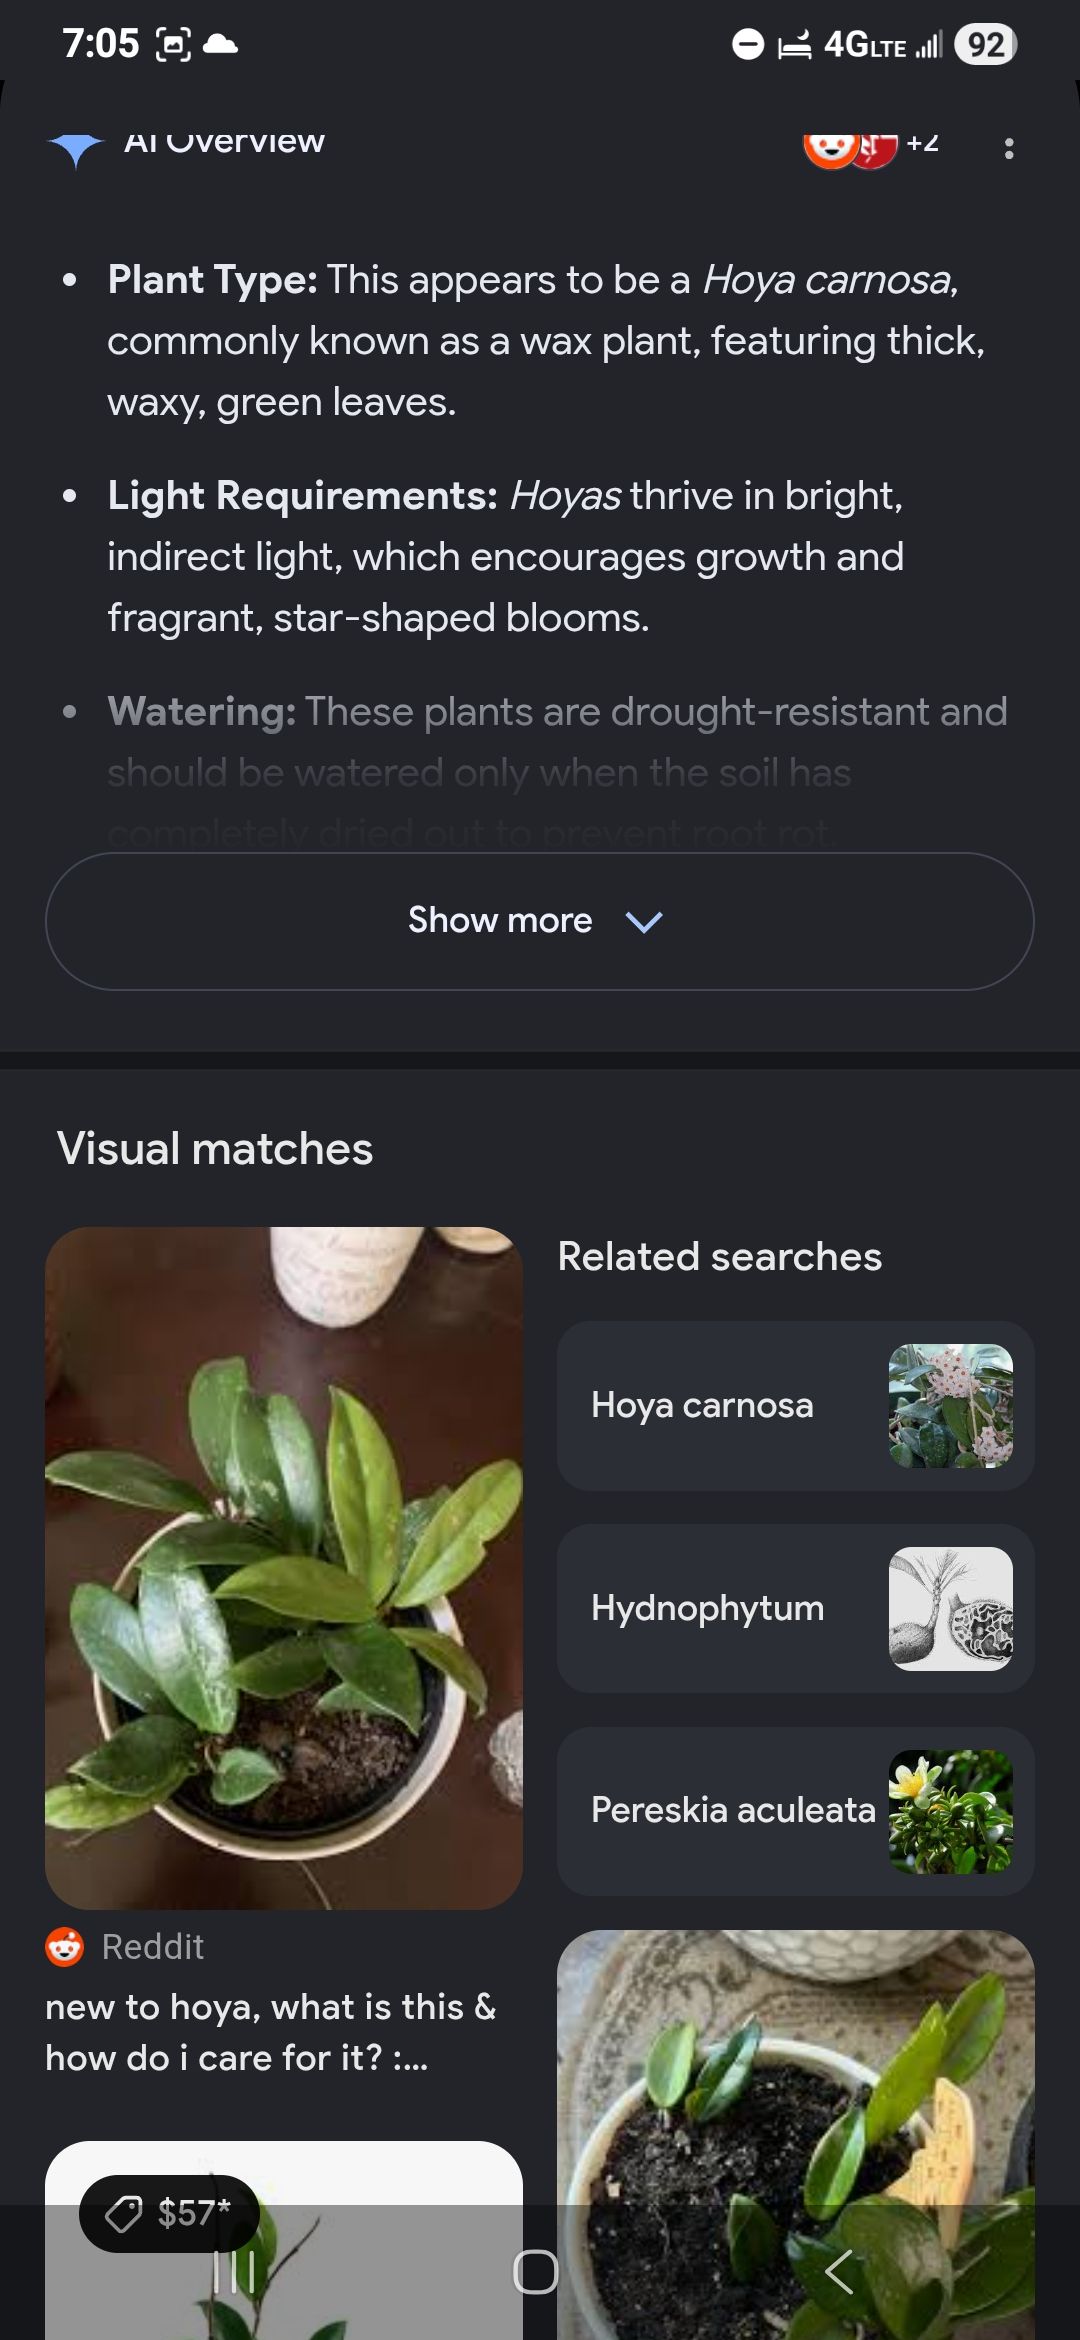Tap the $57 price tag badge
1080x2340 pixels.
coord(170,2213)
